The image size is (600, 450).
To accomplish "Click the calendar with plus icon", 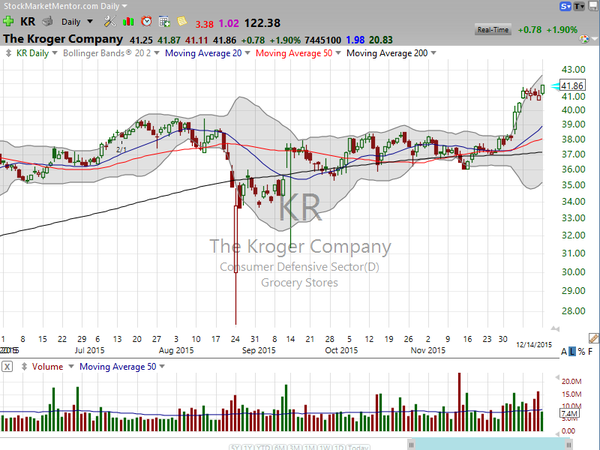I will pyautogui.click(x=165, y=21).
